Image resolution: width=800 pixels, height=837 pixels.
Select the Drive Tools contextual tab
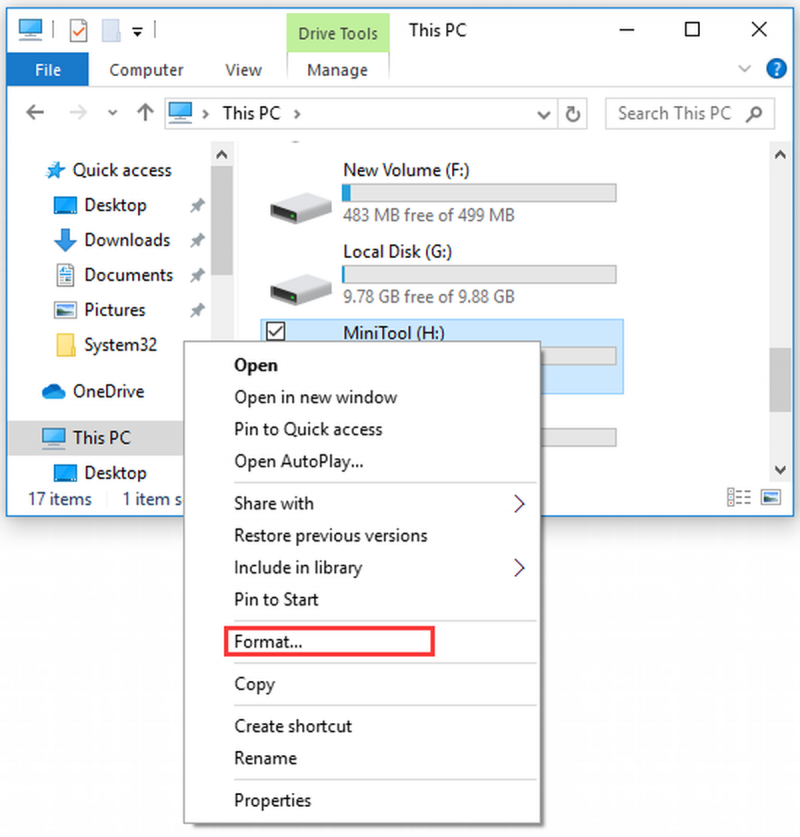point(338,34)
